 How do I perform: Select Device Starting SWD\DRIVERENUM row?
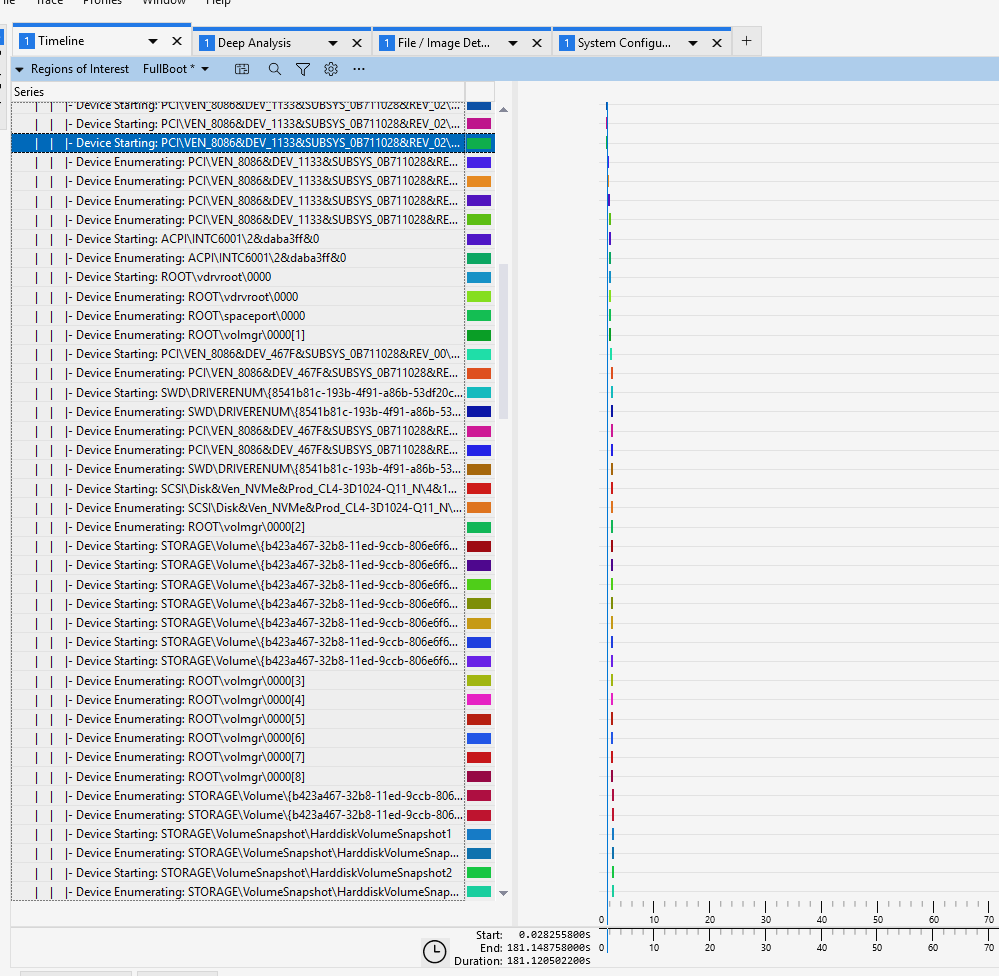238,392
